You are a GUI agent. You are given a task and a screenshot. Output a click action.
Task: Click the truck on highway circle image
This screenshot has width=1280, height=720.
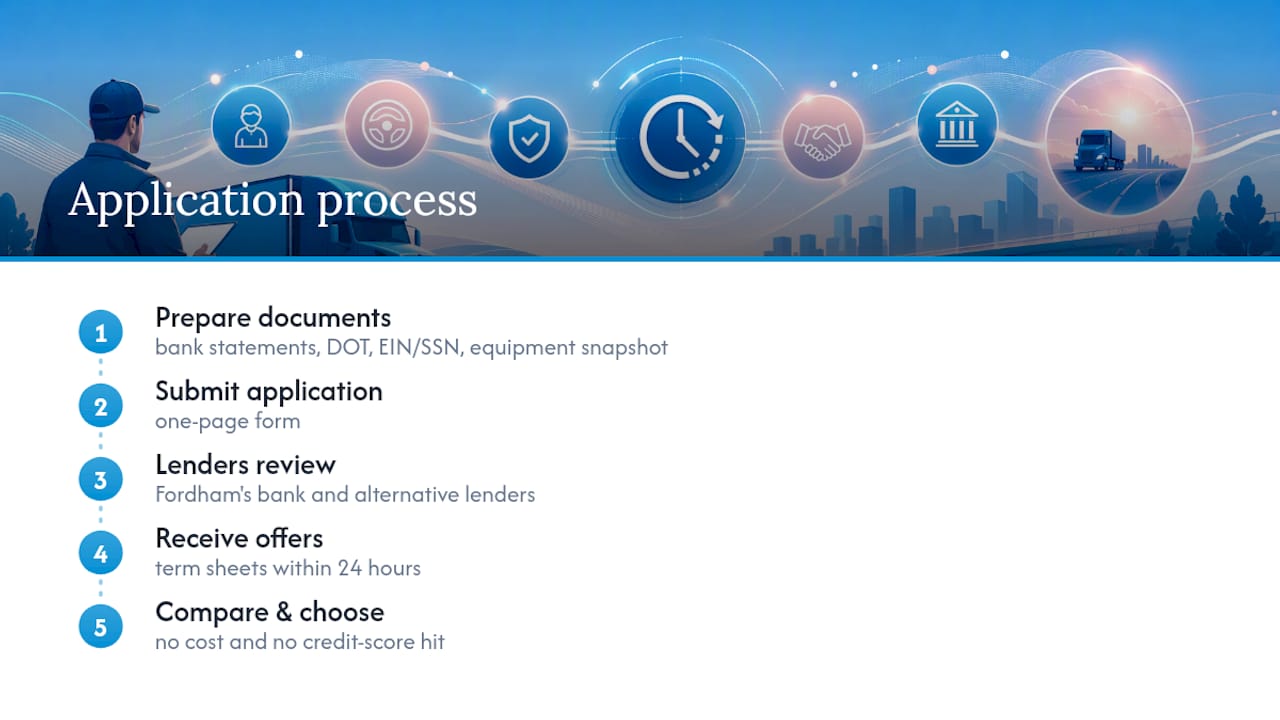1119,142
